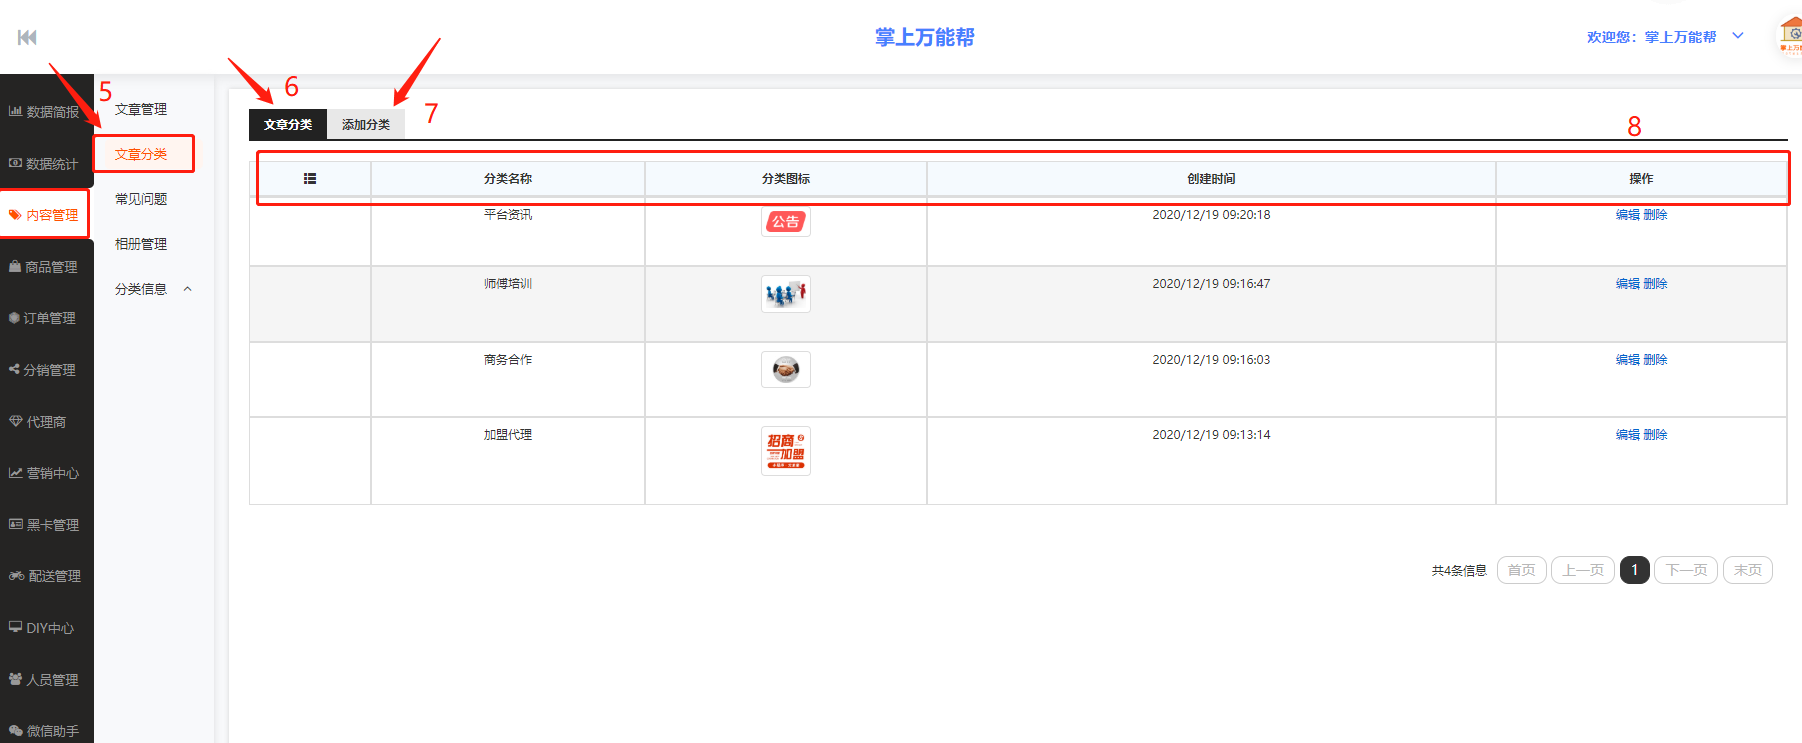Collapse sidebar using the top-left rewind icon
The image size is (1802, 743).
(x=27, y=37)
